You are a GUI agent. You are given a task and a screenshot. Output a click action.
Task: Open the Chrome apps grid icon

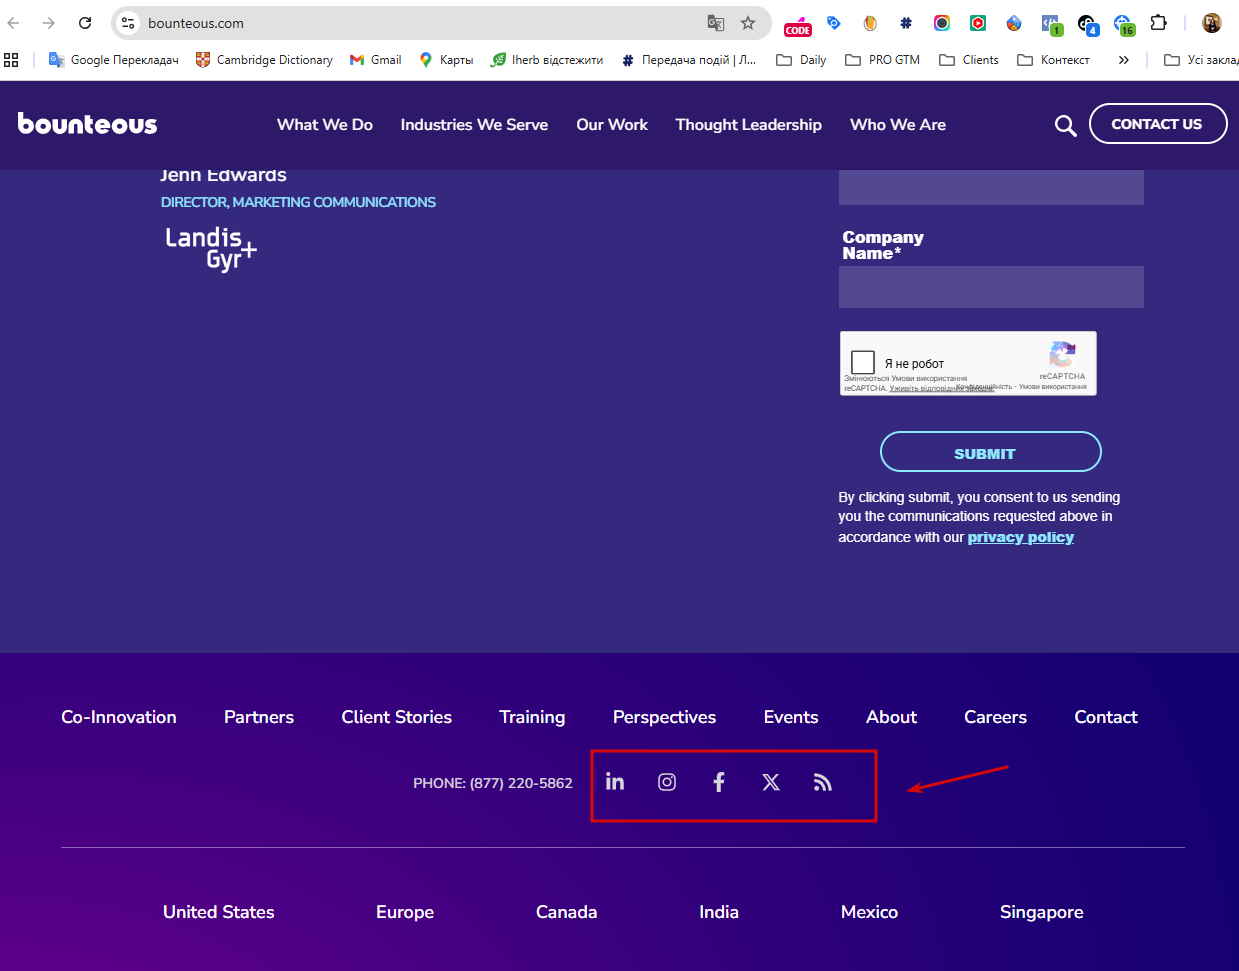(x=12, y=60)
